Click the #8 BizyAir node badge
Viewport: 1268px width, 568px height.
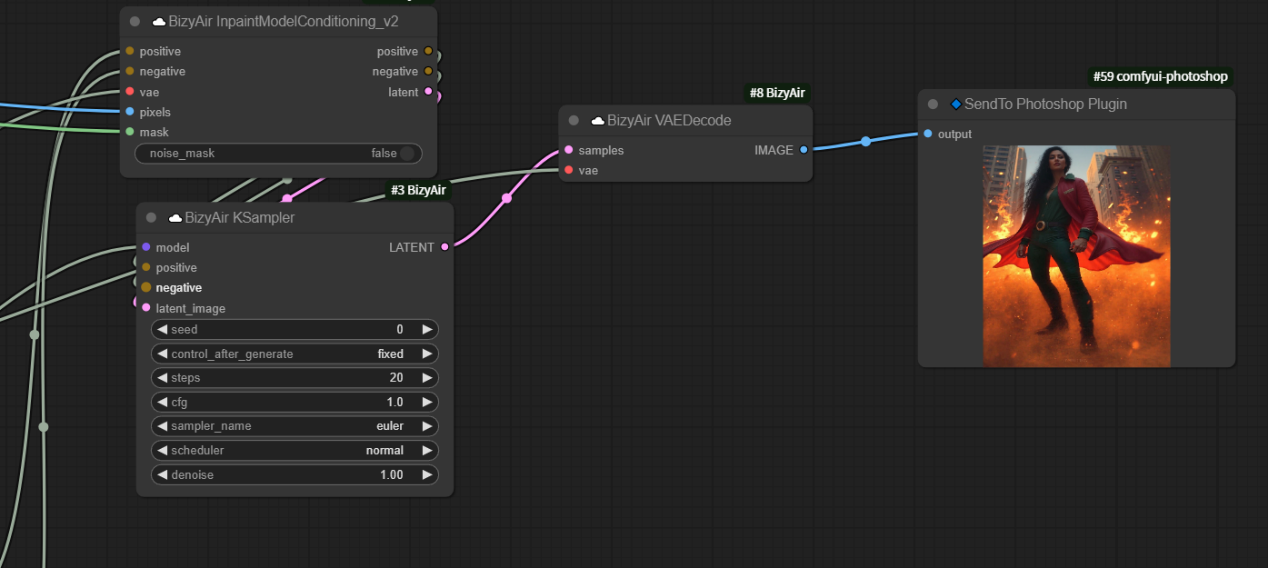click(776, 93)
